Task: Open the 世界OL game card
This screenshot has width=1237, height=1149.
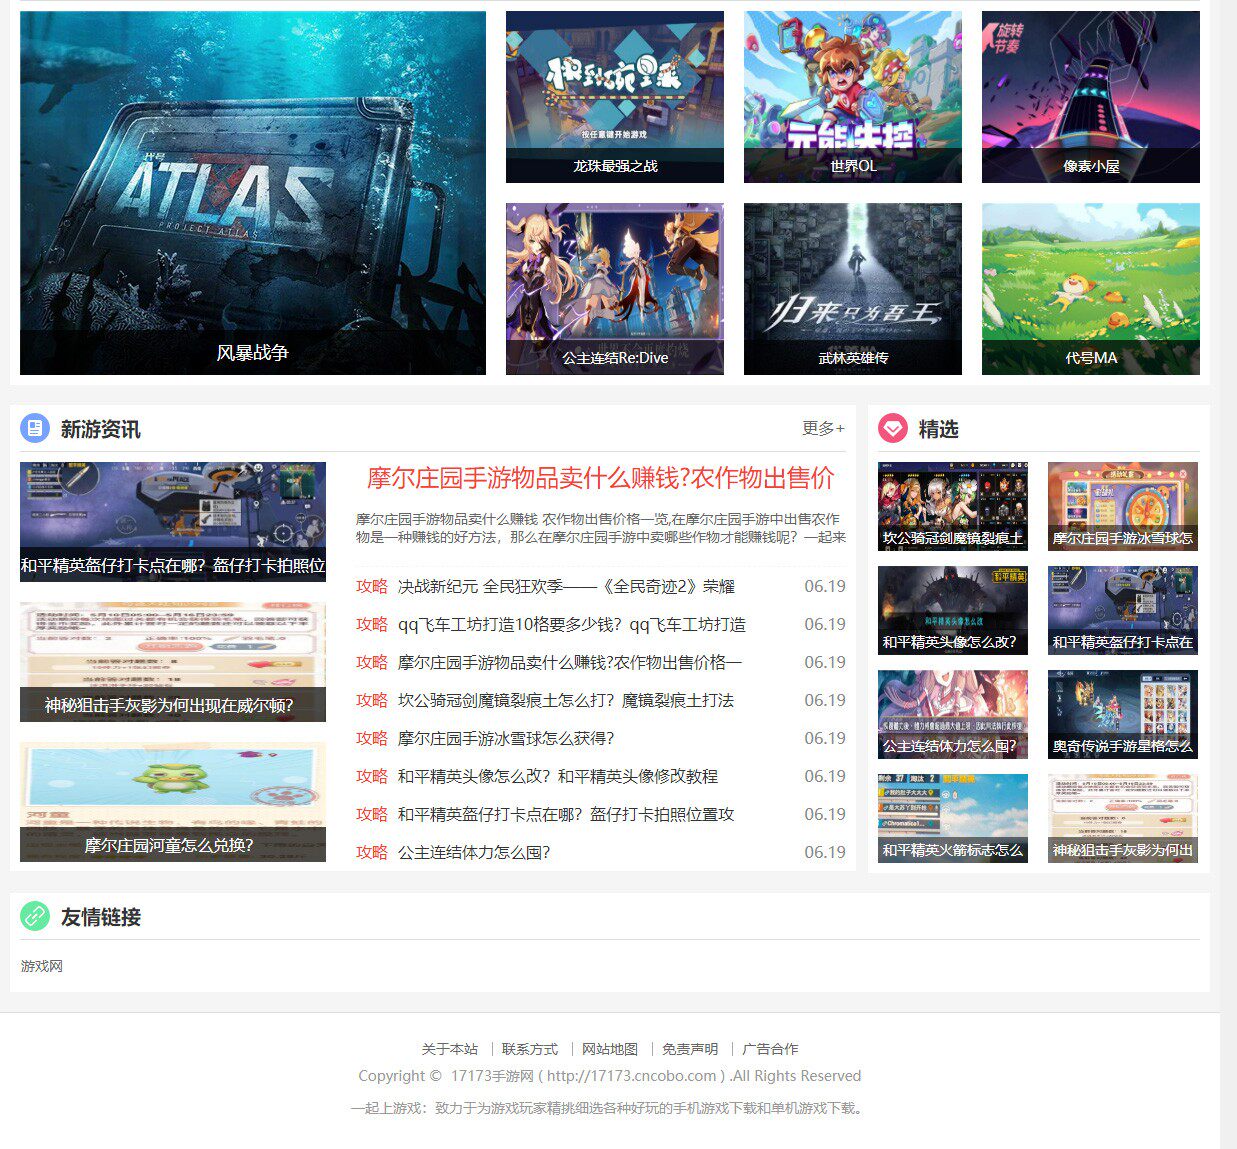Action: (851, 96)
